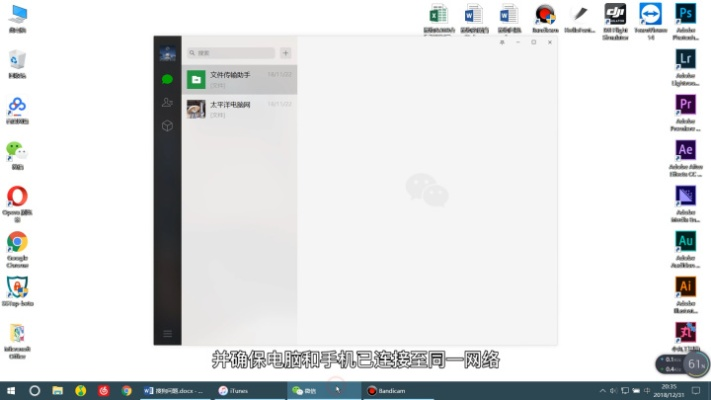Click the plus button to start group chat
711x400 pixels.
pyautogui.click(x=286, y=53)
